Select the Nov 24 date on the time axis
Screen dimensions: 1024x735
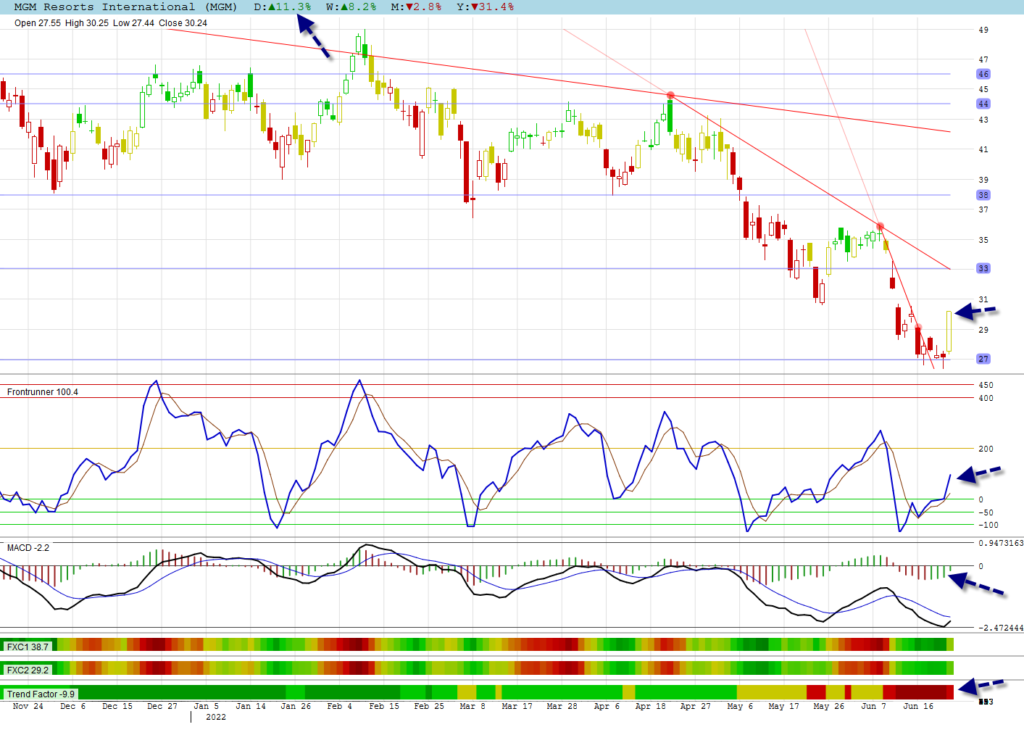tap(28, 706)
